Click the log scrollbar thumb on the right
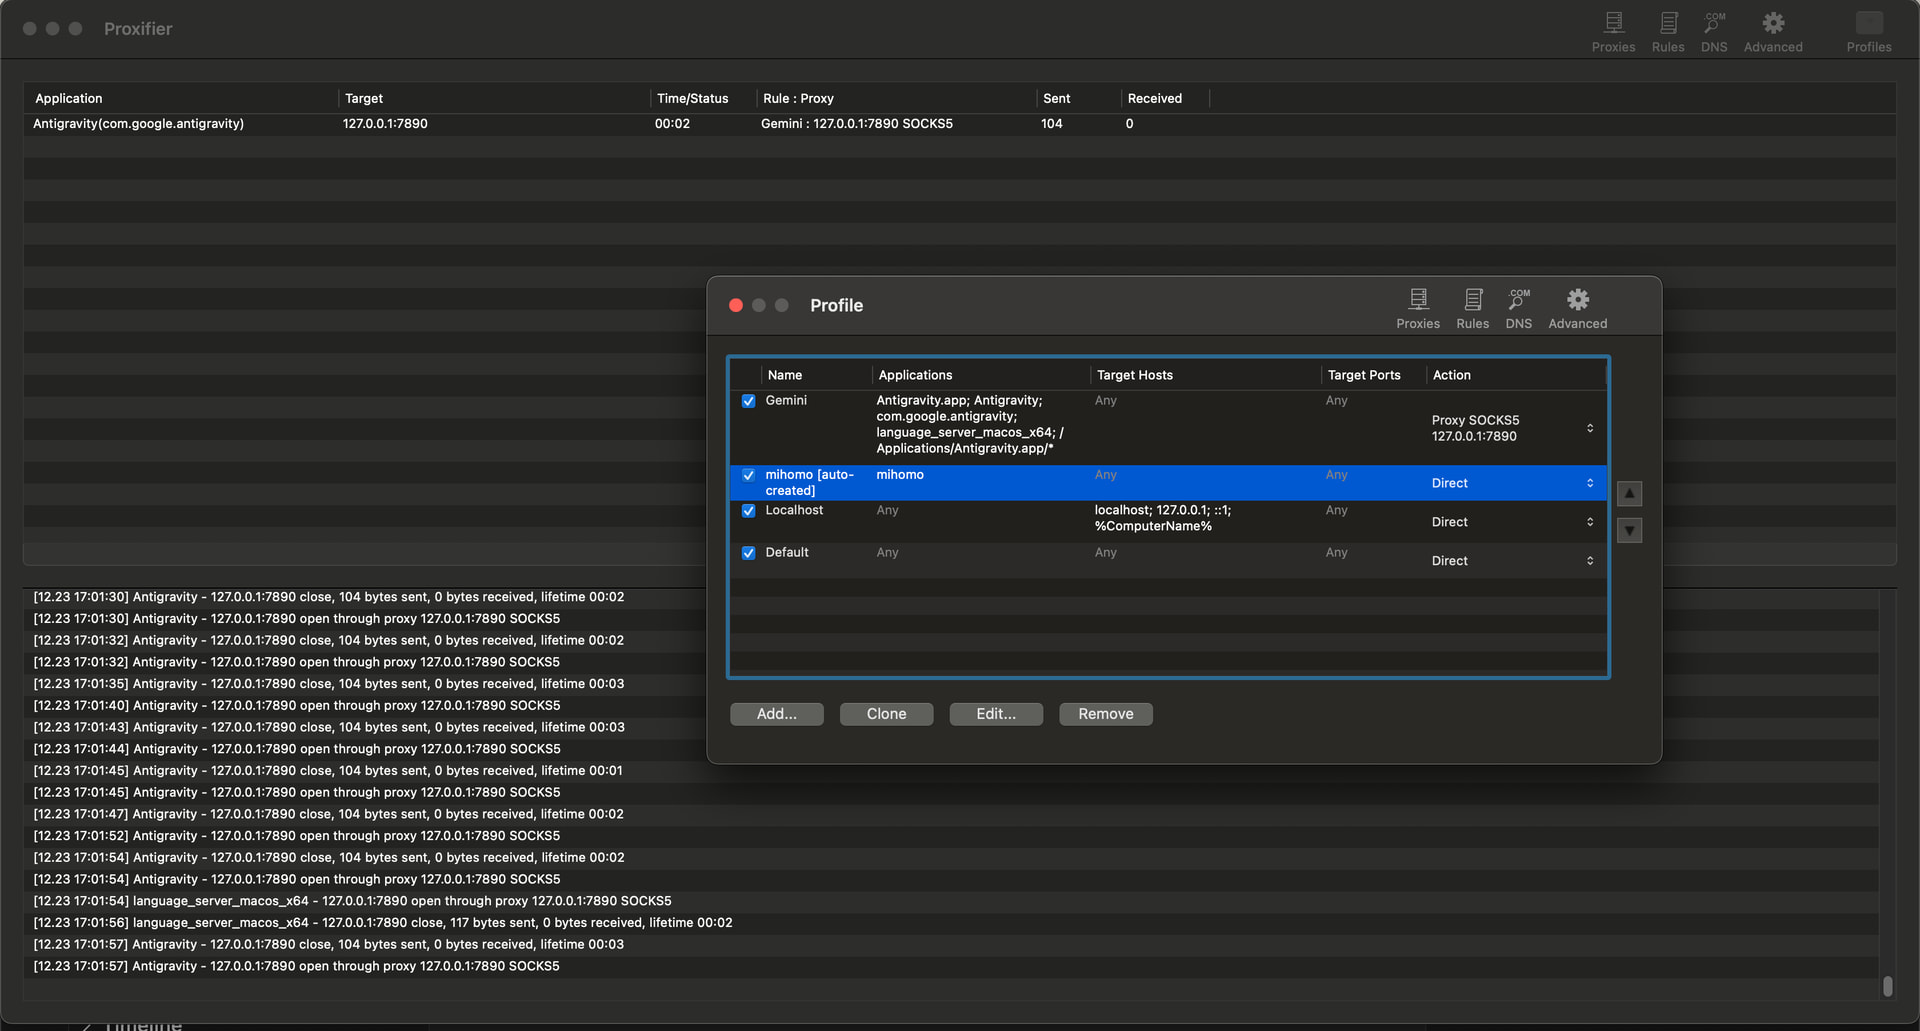The width and height of the screenshot is (1920, 1031). click(1887, 986)
